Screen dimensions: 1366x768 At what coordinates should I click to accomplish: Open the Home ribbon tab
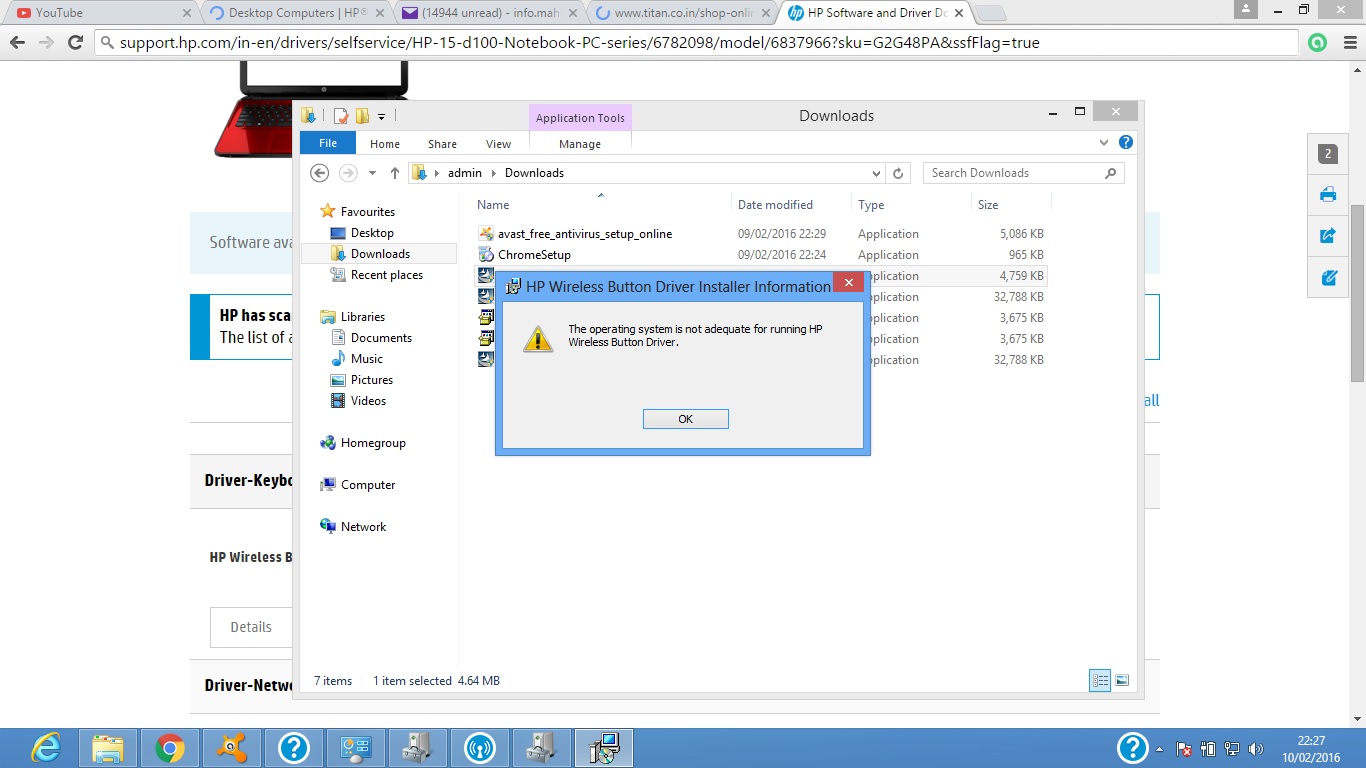[385, 144]
